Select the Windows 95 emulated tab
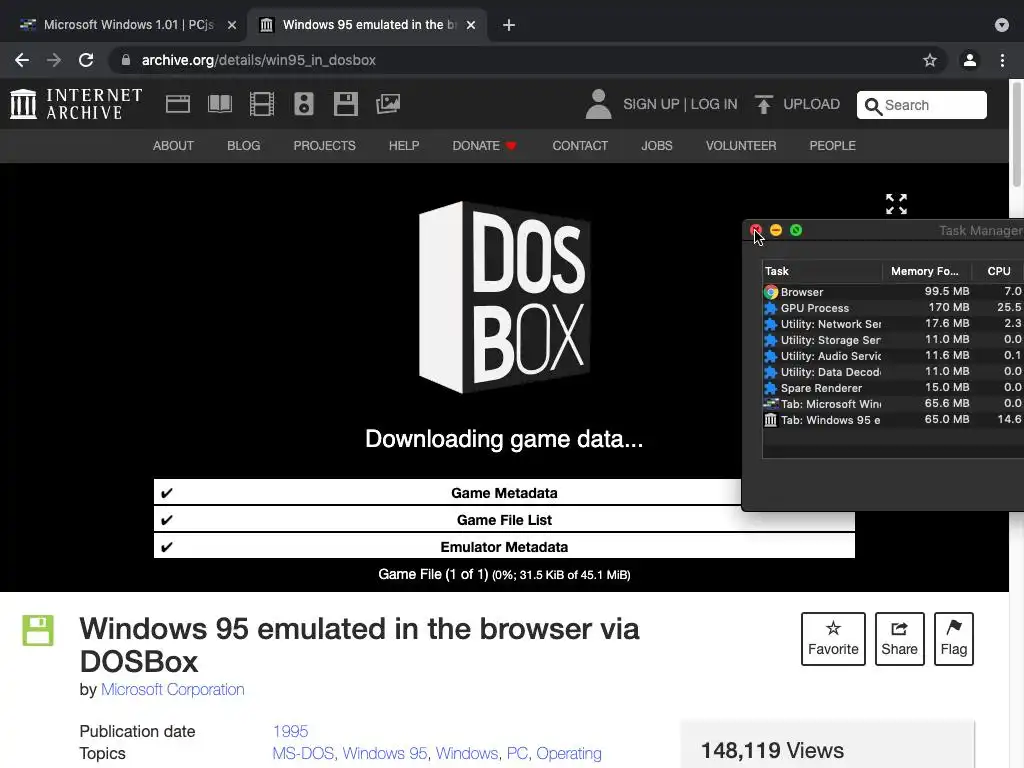Image resolution: width=1024 pixels, height=768 pixels. coord(368,25)
